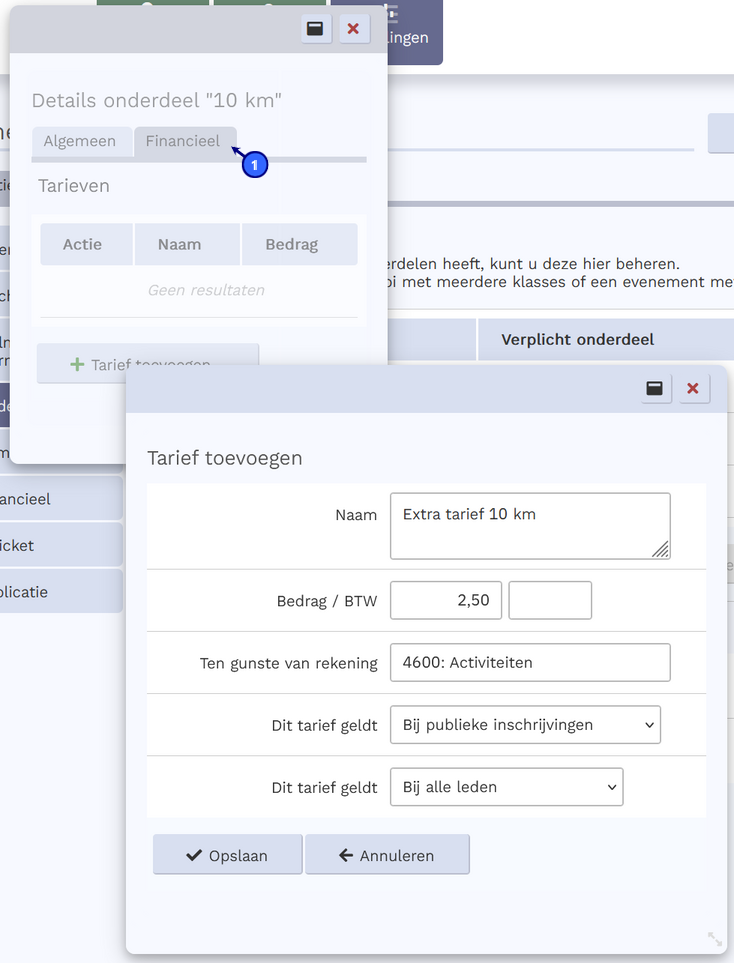Focus the Naam field with "Extra tarief 10 km"
734x963 pixels.
point(528,525)
